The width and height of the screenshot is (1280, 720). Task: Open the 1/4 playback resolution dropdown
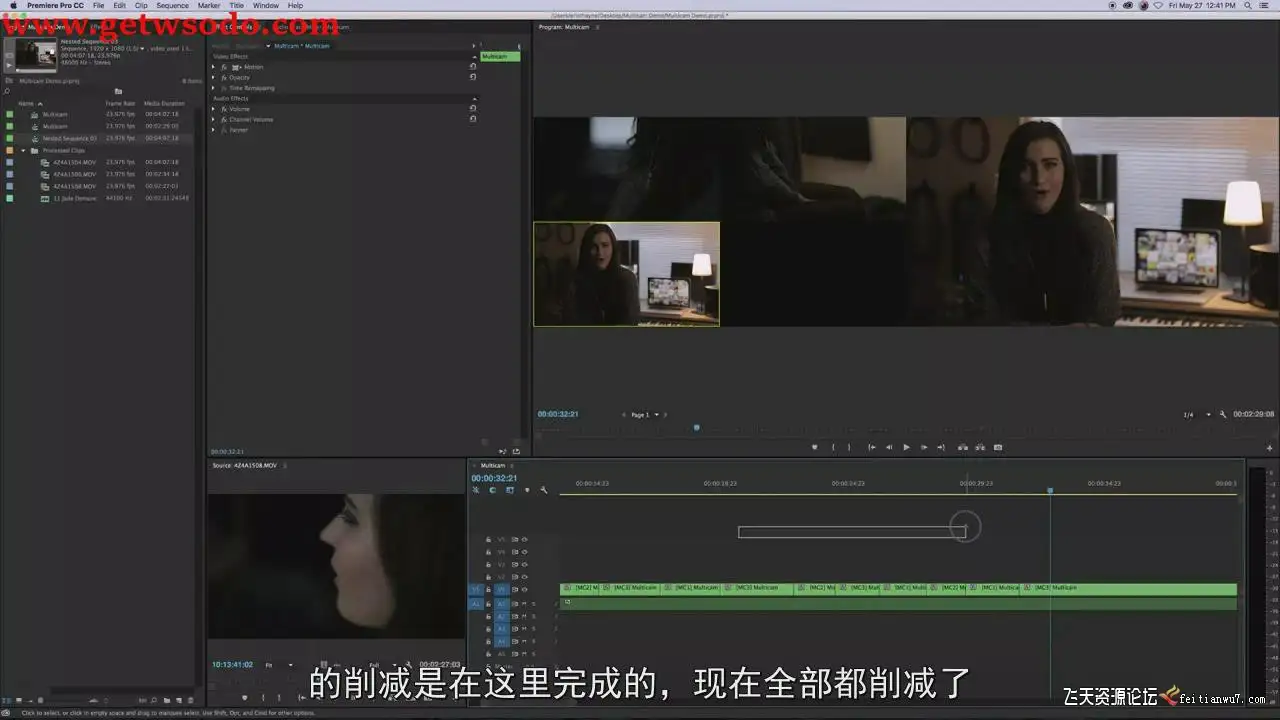pyautogui.click(x=1197, y=414)
